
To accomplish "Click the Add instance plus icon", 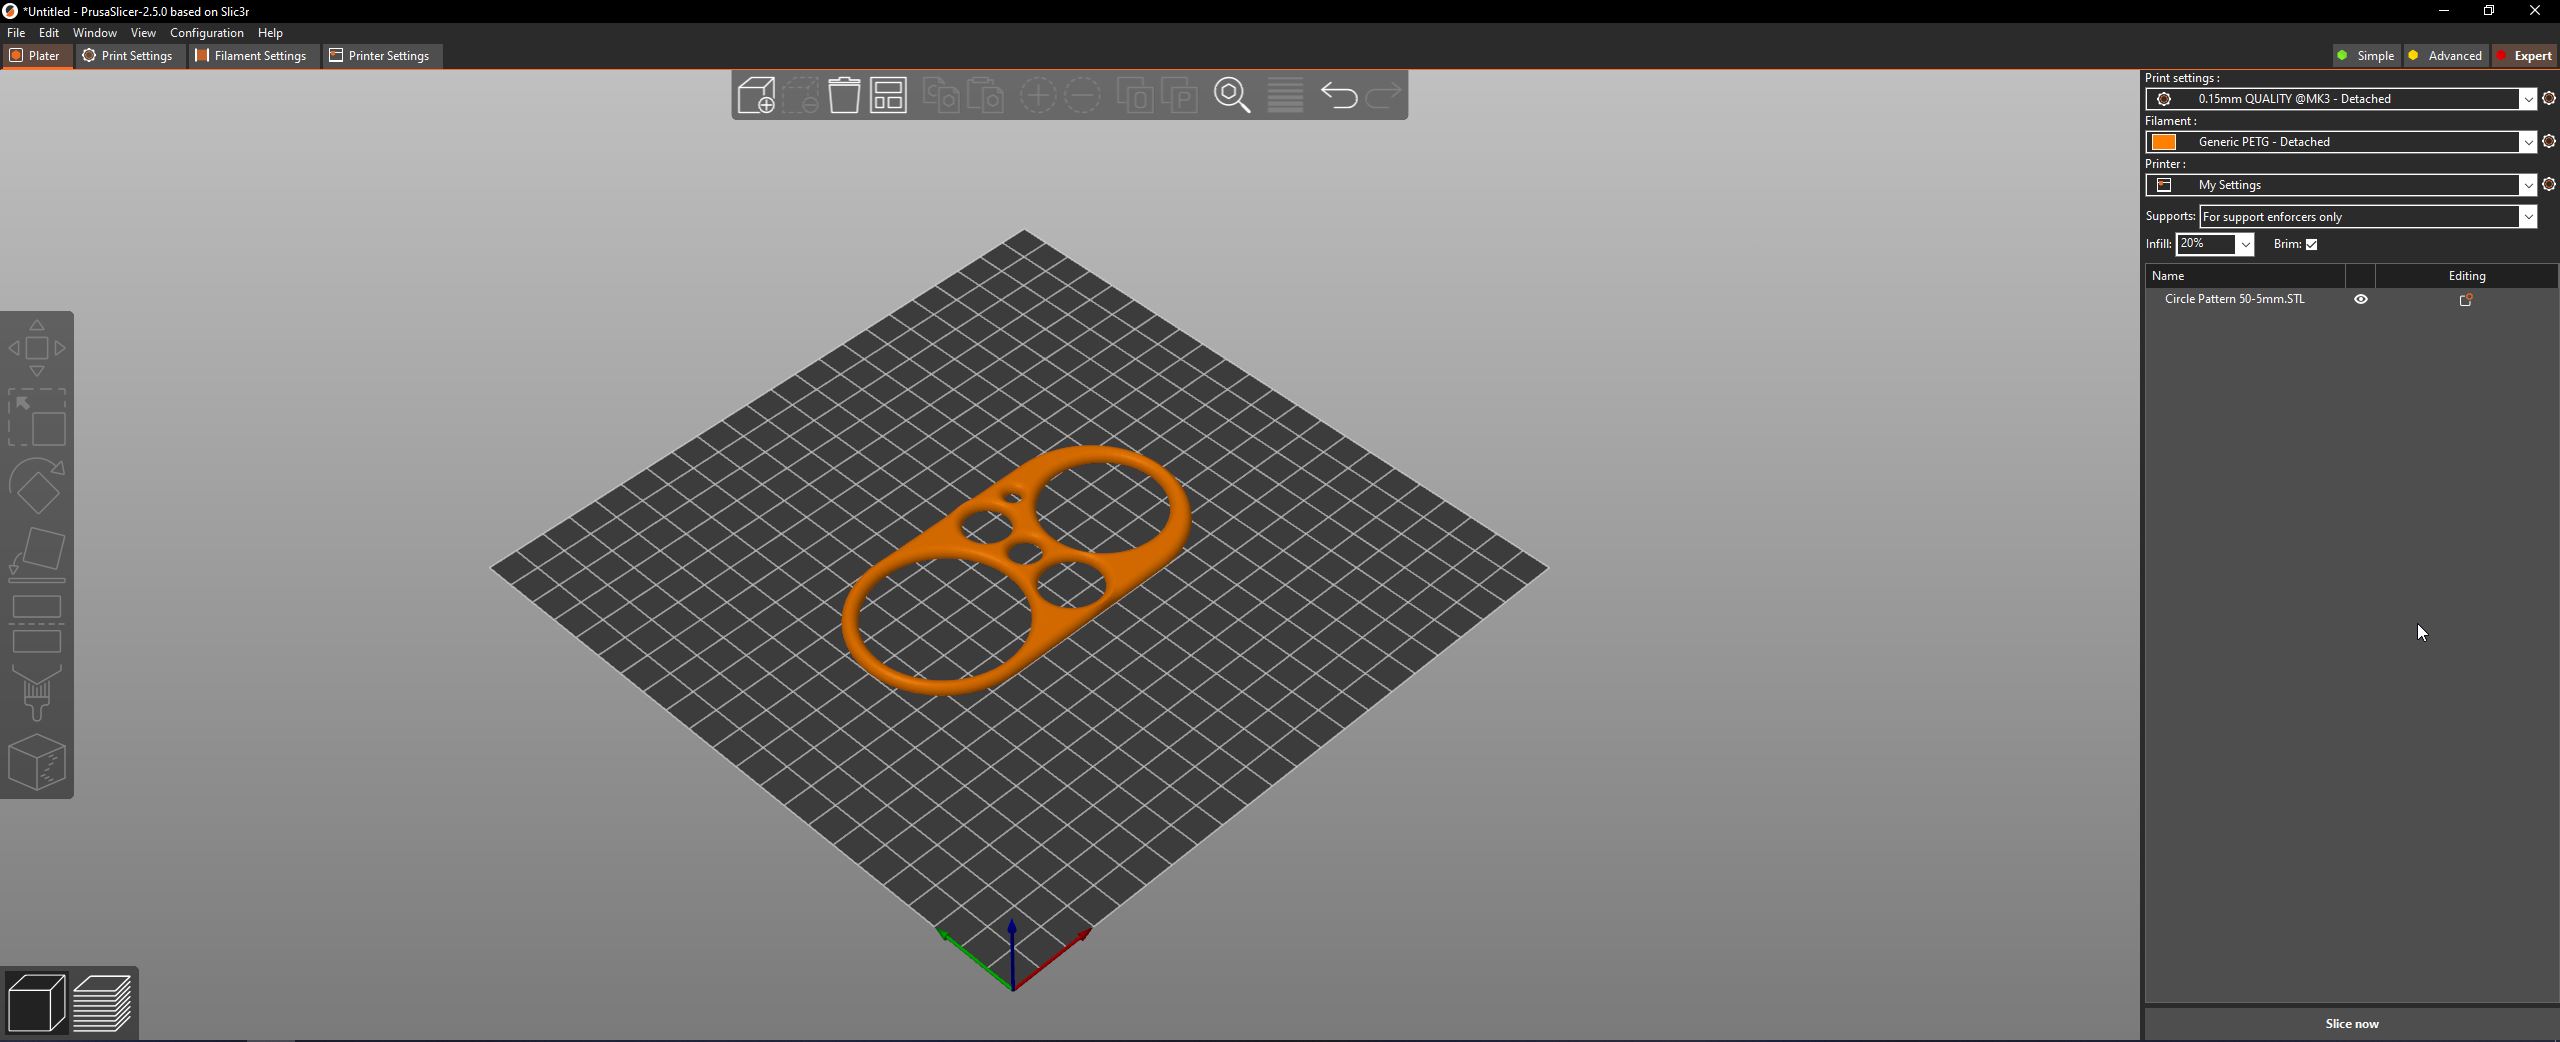I will 1038,95.
